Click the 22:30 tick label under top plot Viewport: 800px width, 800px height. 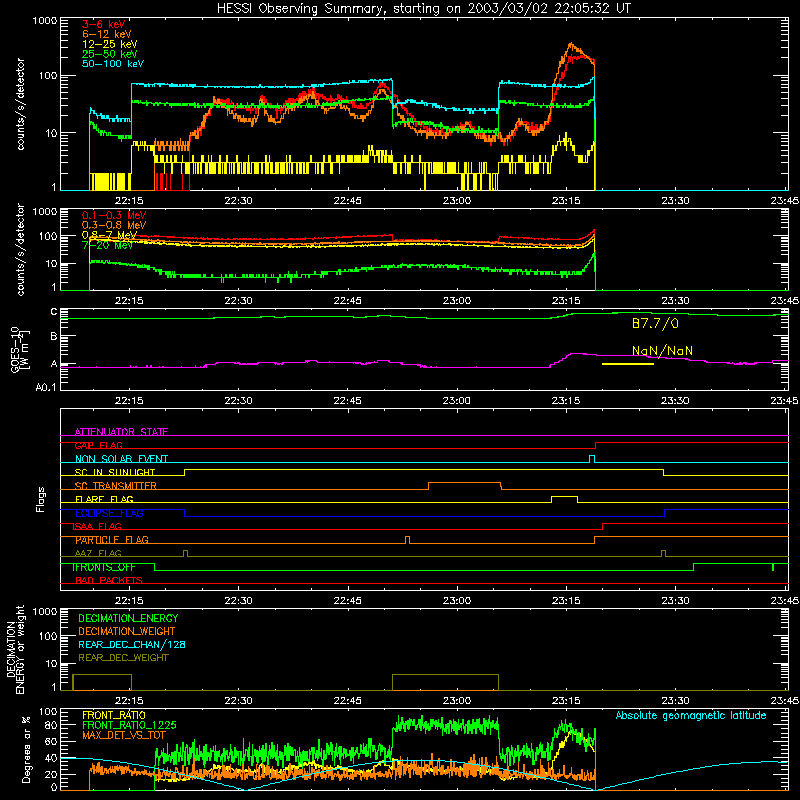[x=238, y=201]
